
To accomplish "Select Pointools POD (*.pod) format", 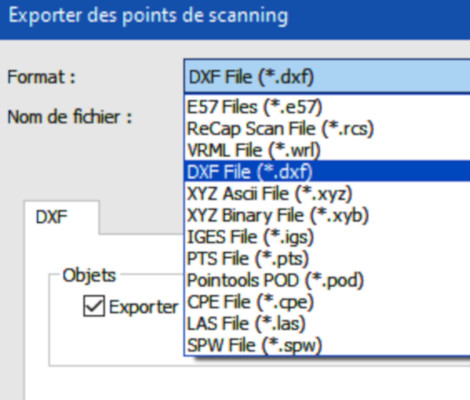I will pos(327,280).
